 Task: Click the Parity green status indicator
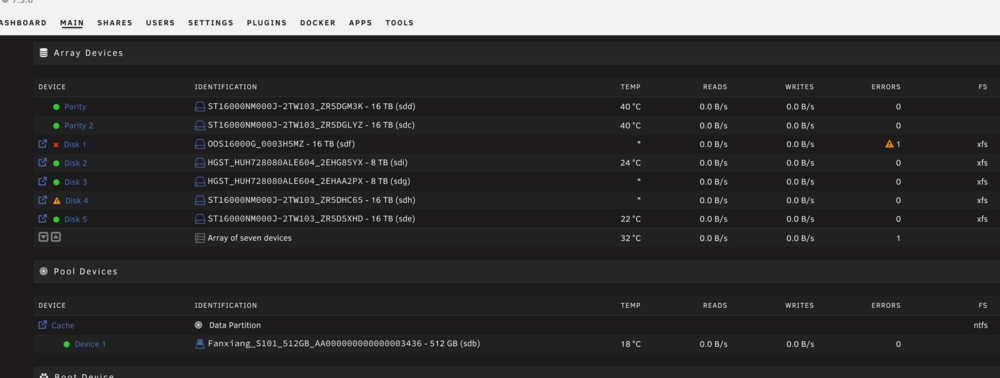pos(56,107)
